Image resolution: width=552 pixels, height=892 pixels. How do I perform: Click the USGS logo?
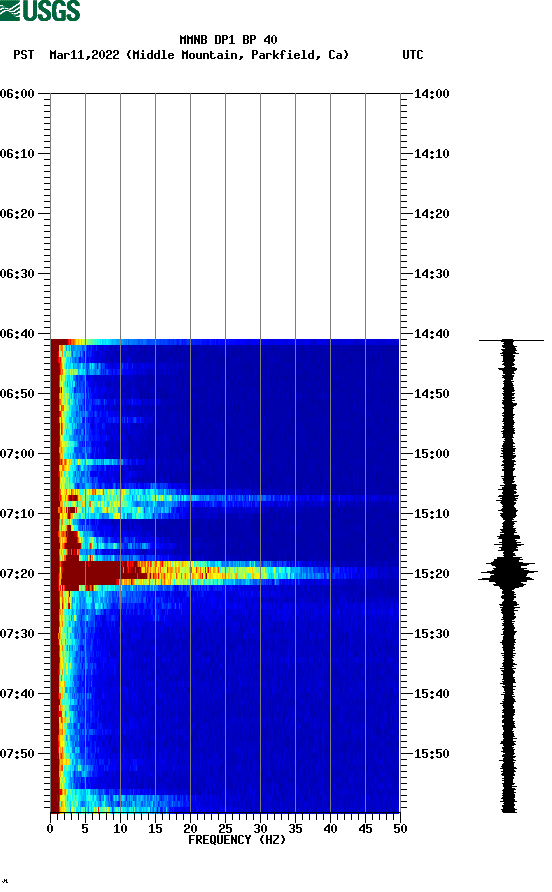click(x=40, y=10)
